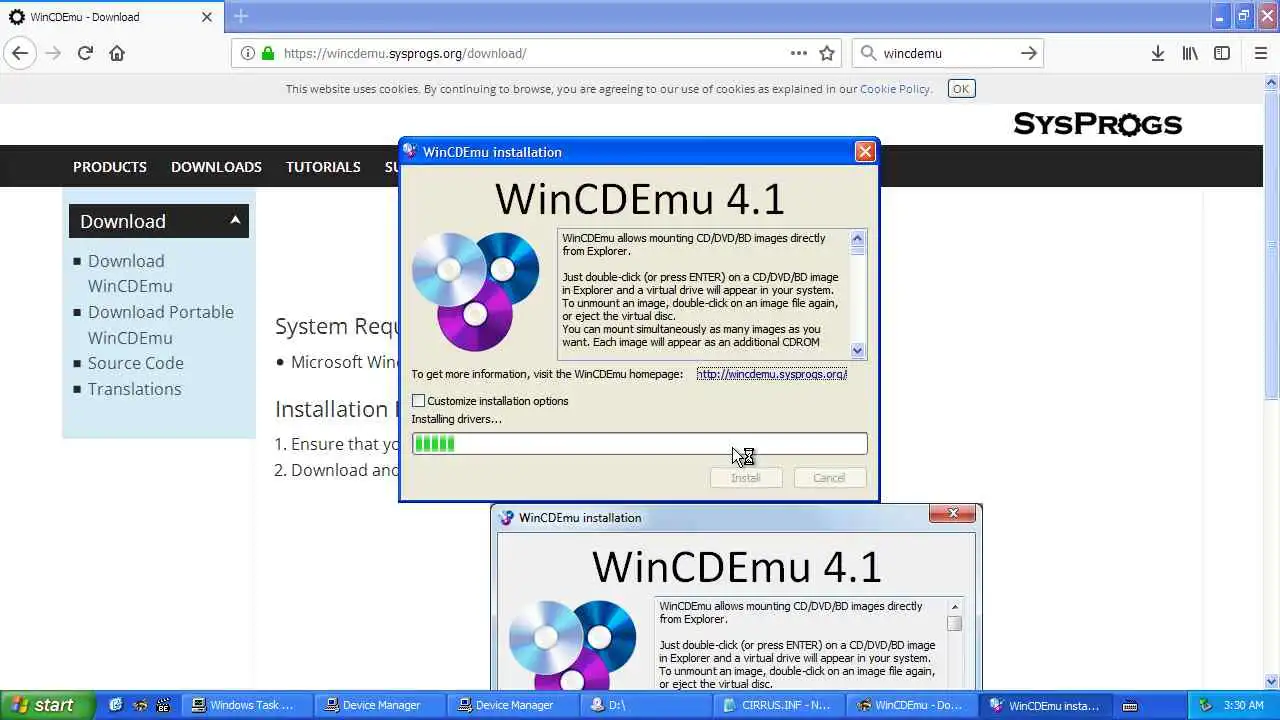
Task: Open the Firefox library icon
Action: 1190,53
